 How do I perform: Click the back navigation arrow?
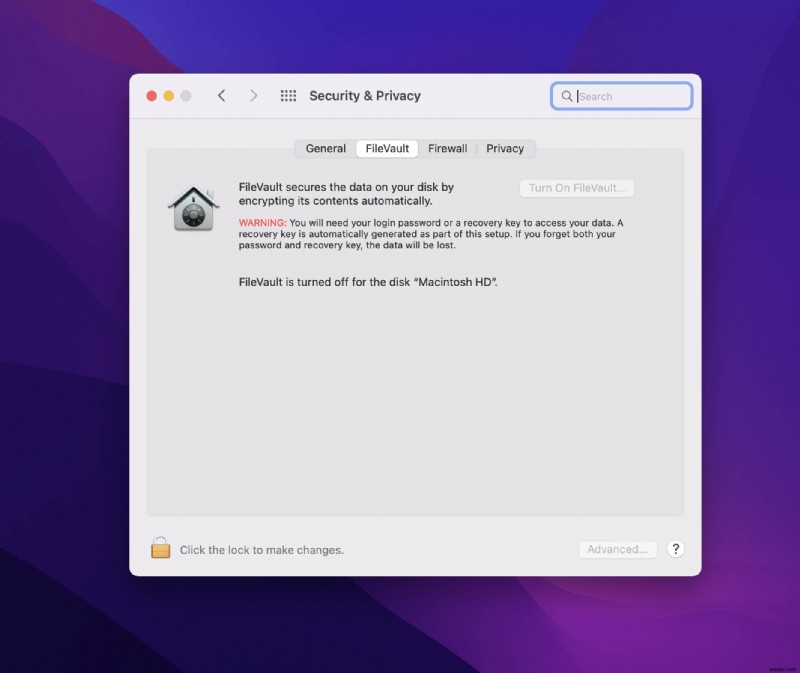click(222, 95)
